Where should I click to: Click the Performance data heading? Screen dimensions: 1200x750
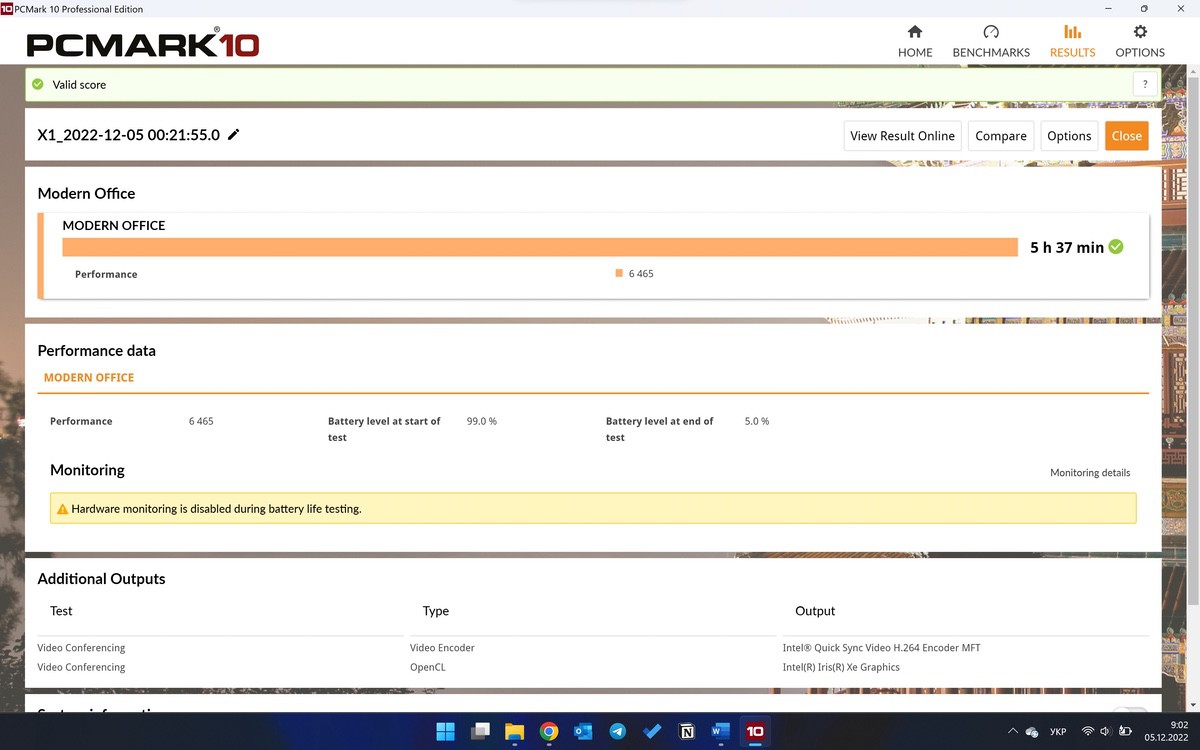click(x=96, y=351)
